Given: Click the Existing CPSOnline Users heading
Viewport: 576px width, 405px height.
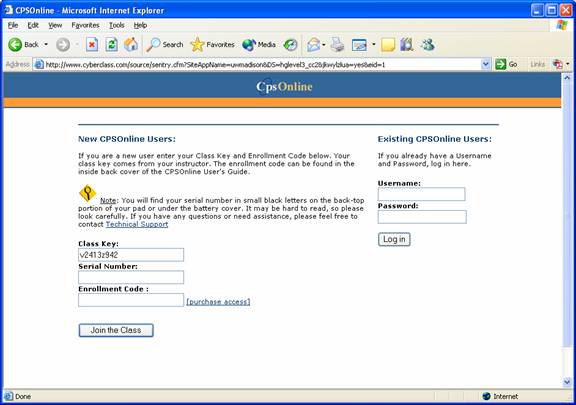Looking at the screenshot, I should 435,139.
